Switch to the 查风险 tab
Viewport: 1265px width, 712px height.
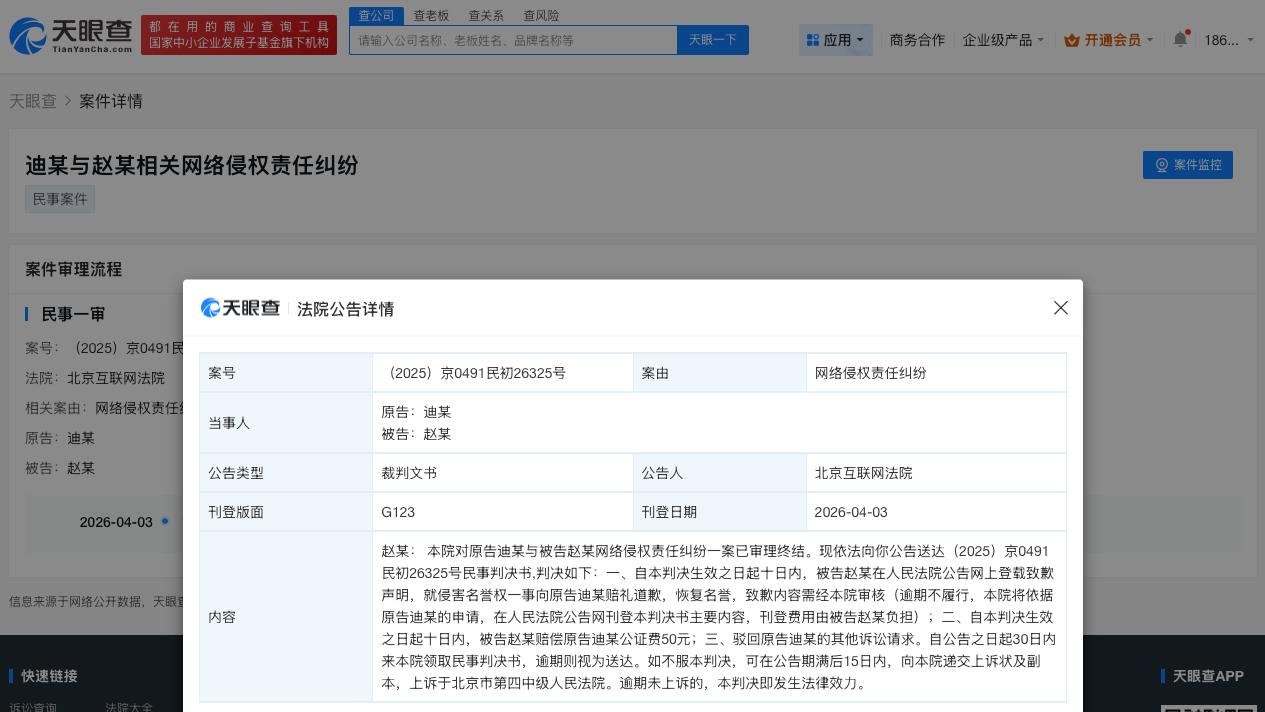tap(541, 15)
